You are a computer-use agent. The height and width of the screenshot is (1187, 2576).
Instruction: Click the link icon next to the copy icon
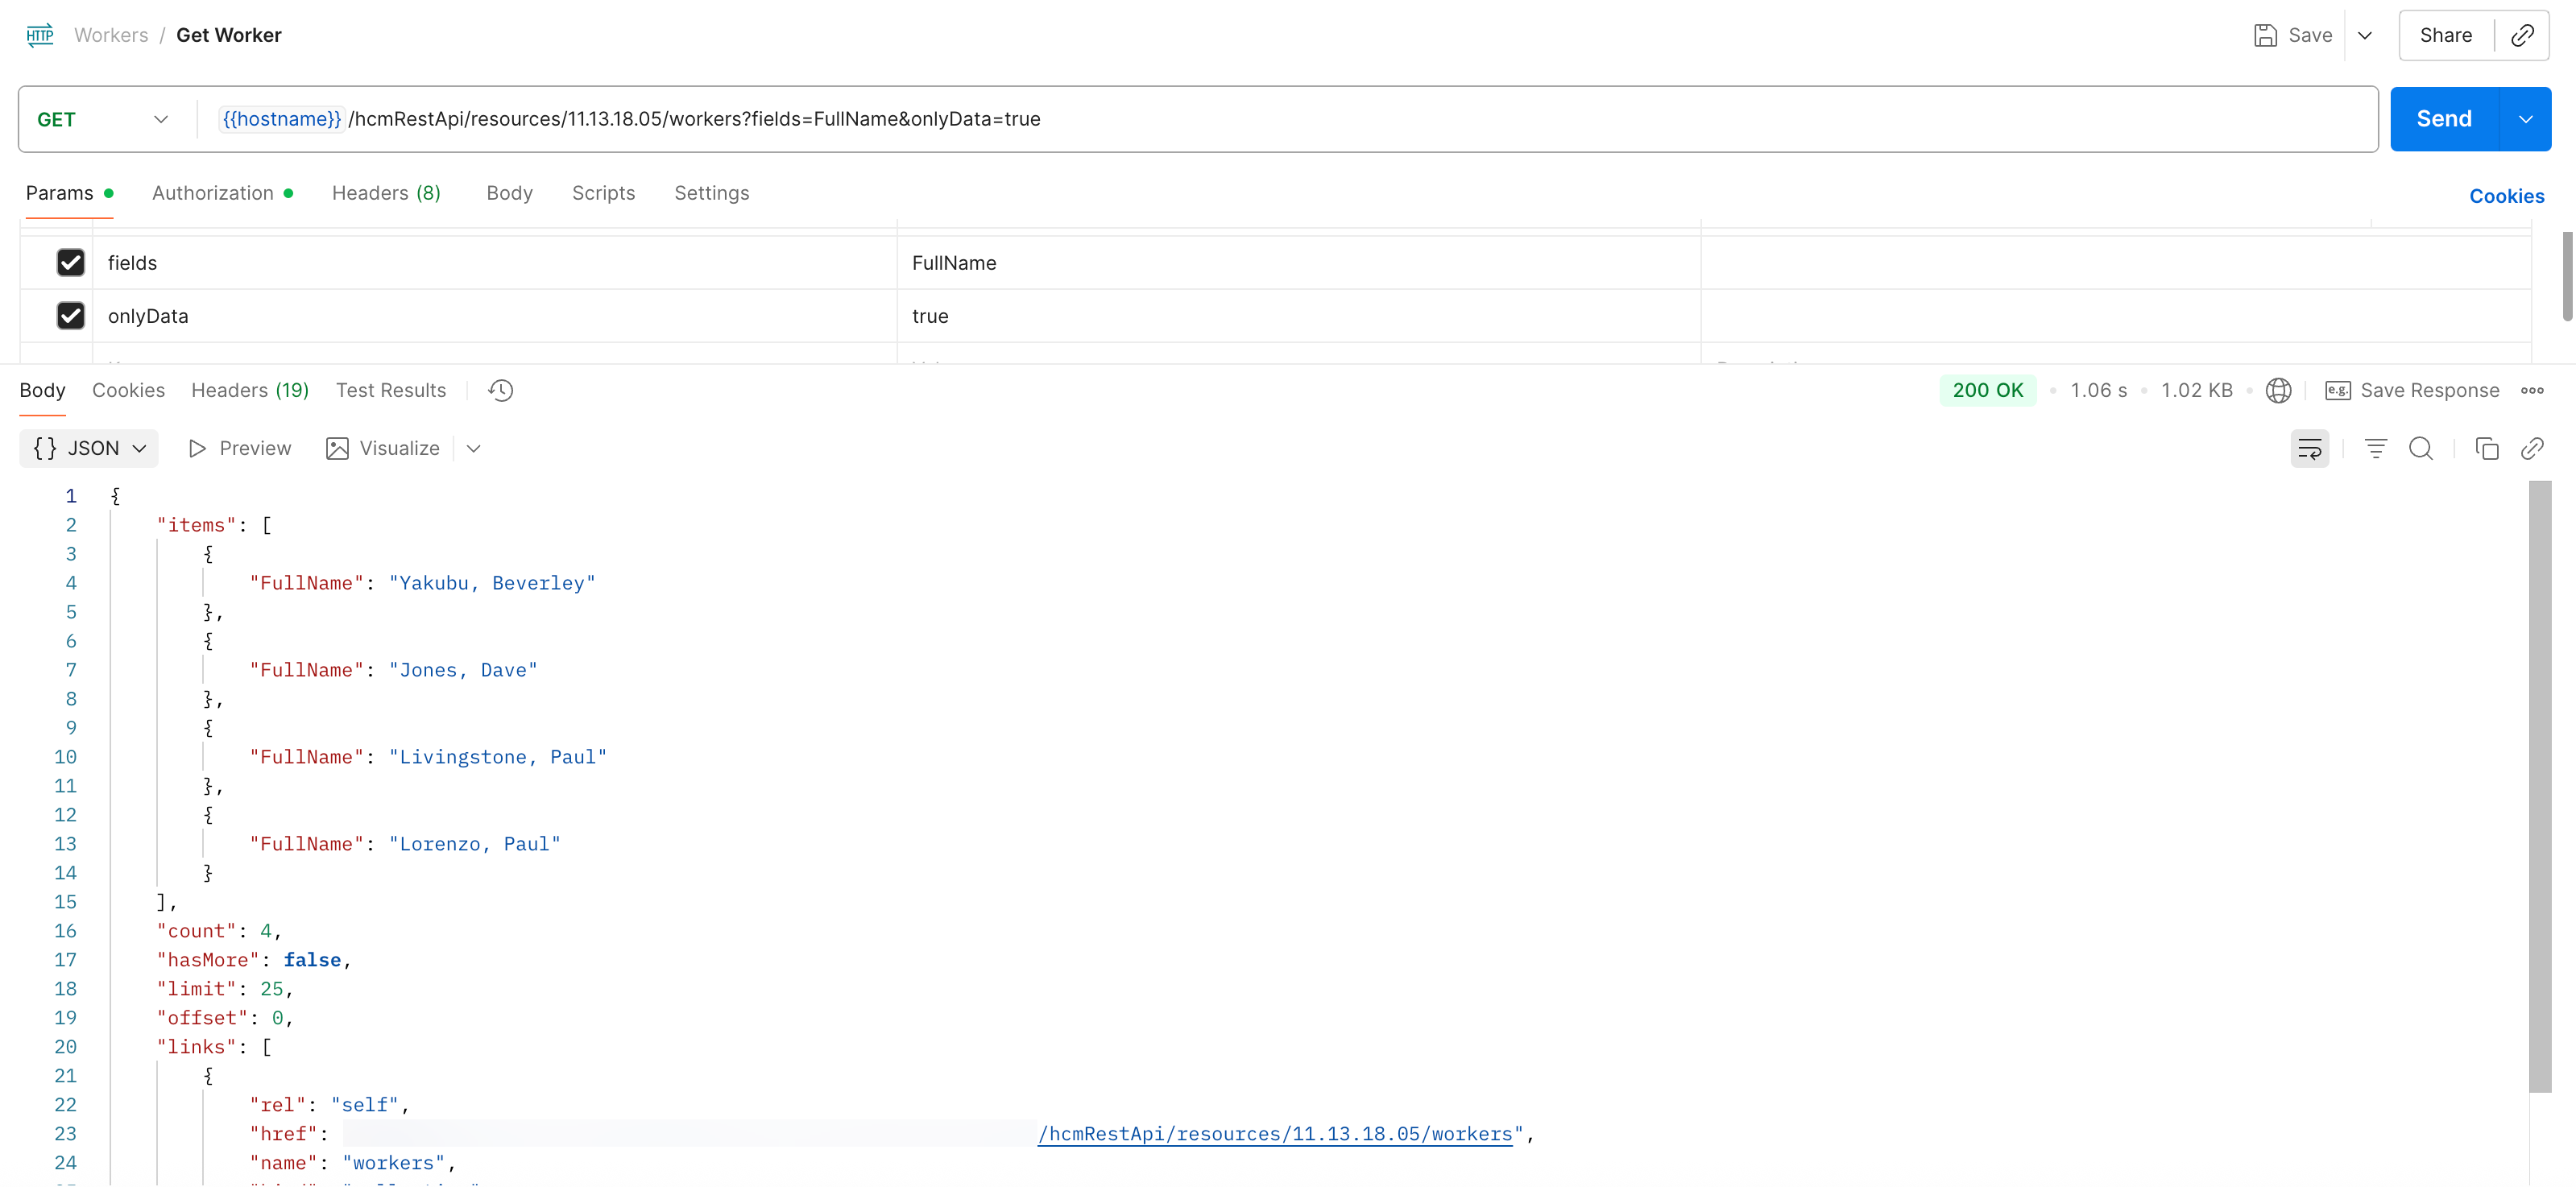(2534, 448)
